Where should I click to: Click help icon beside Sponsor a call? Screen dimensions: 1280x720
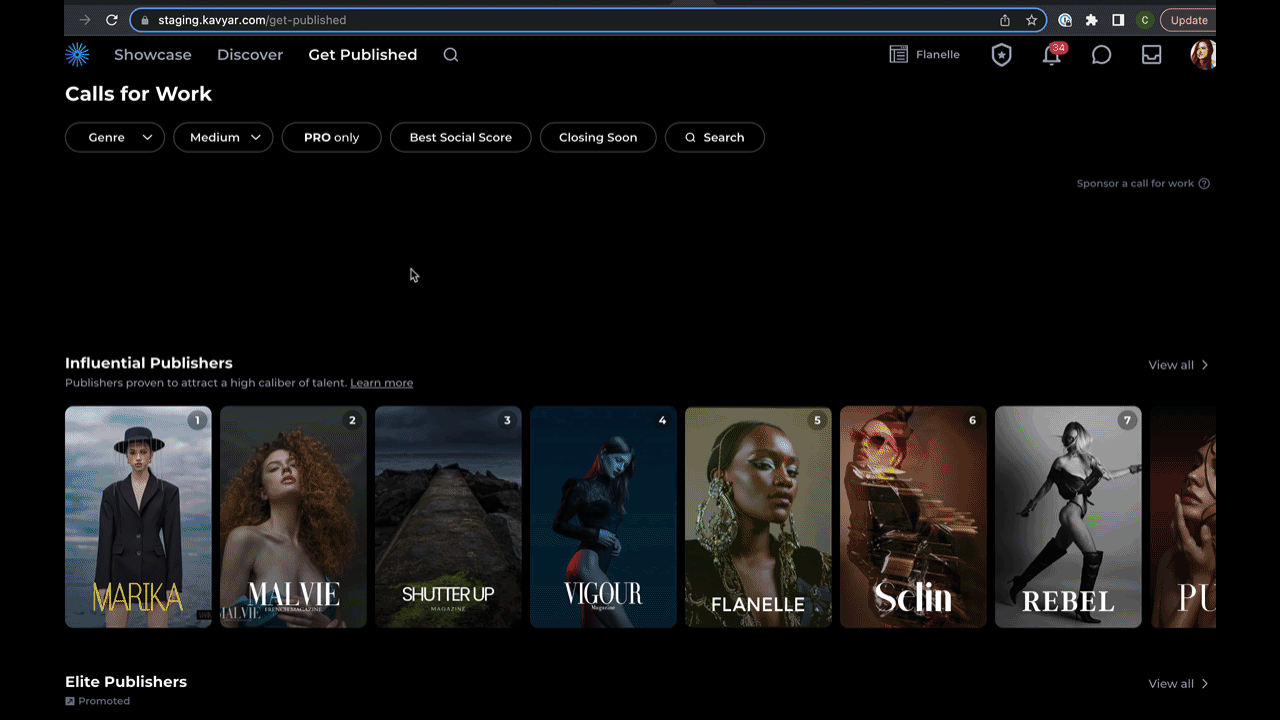pyautogui.click(x=1204, y=183)
